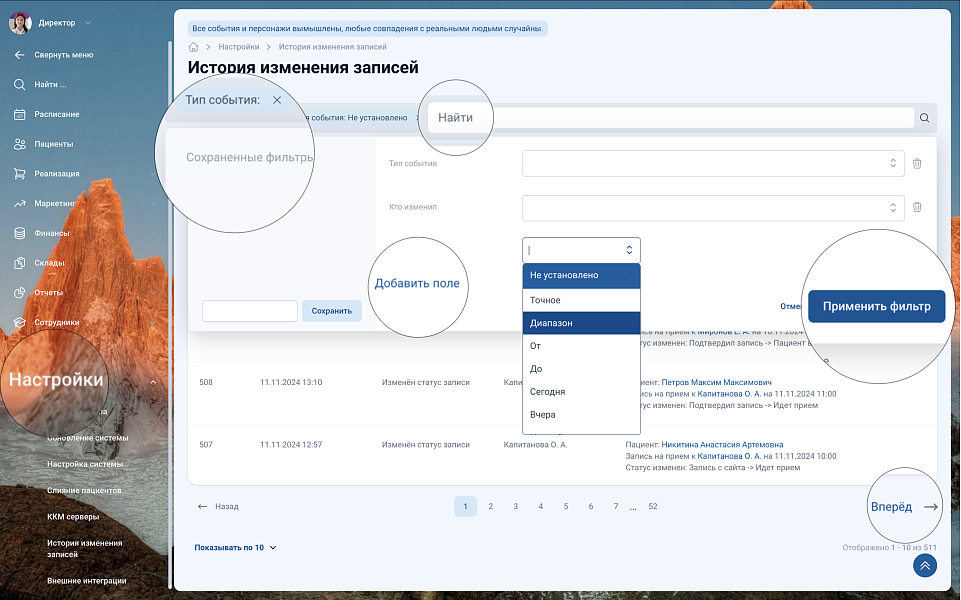This screenshot has width=961, height=600.
Task: Open the 'Тип события' dropdown field
Action: point(710,163)
